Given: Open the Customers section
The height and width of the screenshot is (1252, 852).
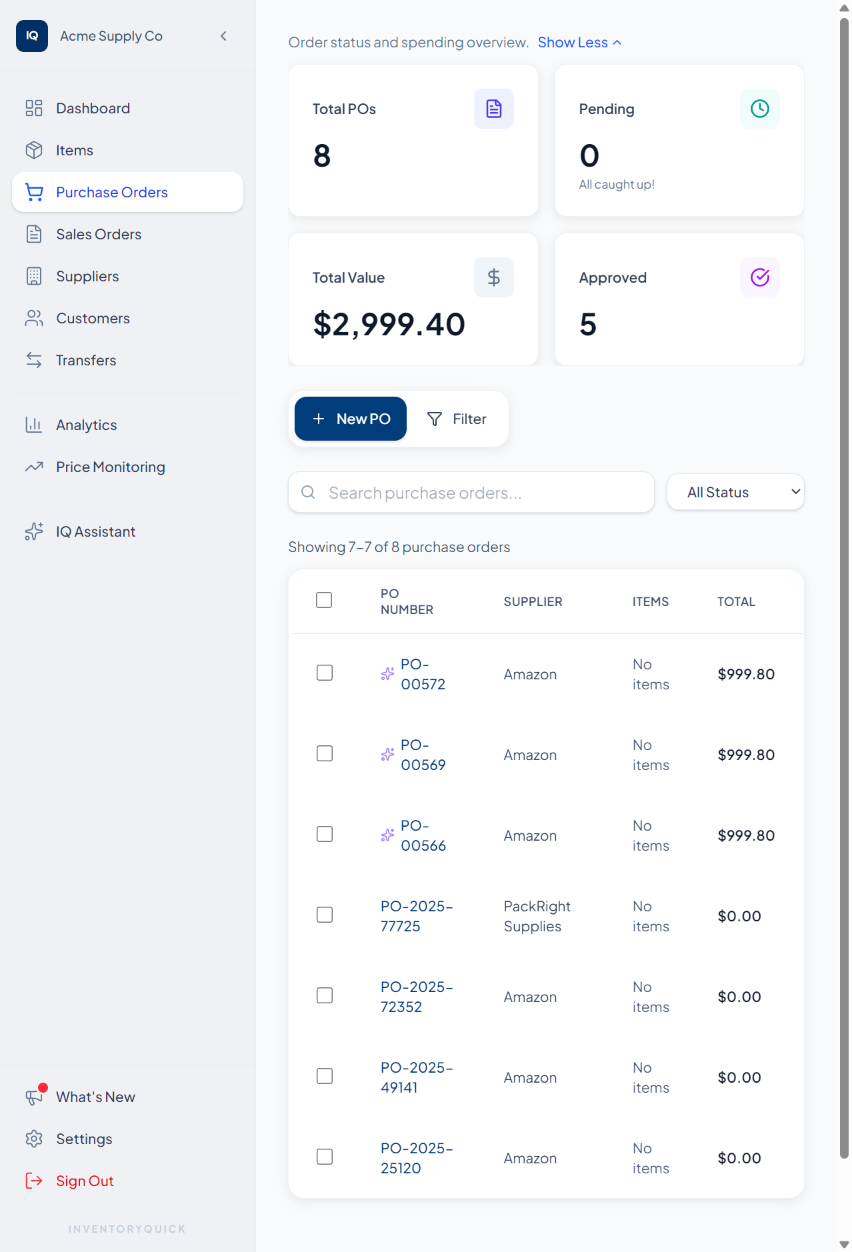Looking at the screenshot, I should (x=94, y=318).
